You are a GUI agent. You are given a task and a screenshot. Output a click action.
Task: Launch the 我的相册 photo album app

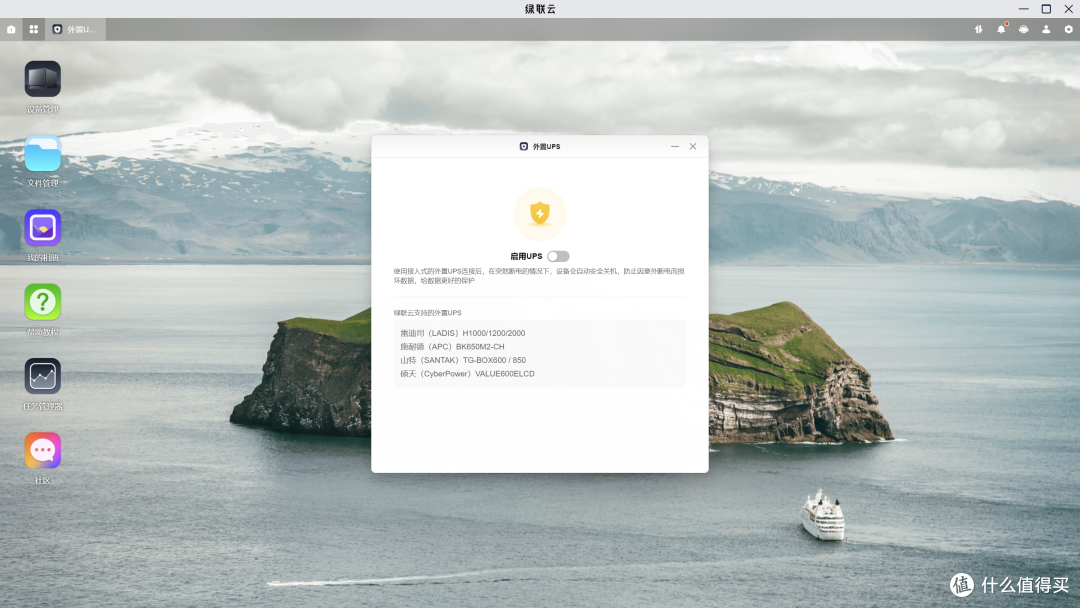point(43,228)
